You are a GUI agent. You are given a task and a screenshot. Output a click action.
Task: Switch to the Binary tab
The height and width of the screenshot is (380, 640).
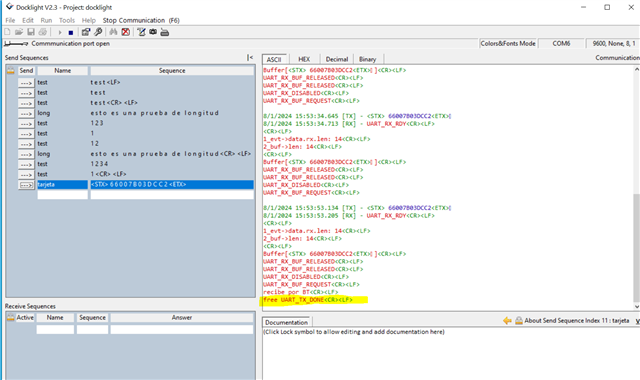pyautogui.click(x=367, y=59)
